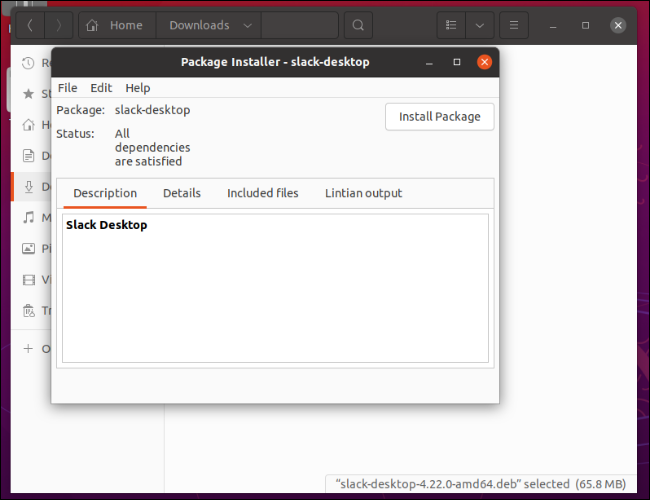
Task: Open Videos in the Files sidebar
Action: click(32, 280)
